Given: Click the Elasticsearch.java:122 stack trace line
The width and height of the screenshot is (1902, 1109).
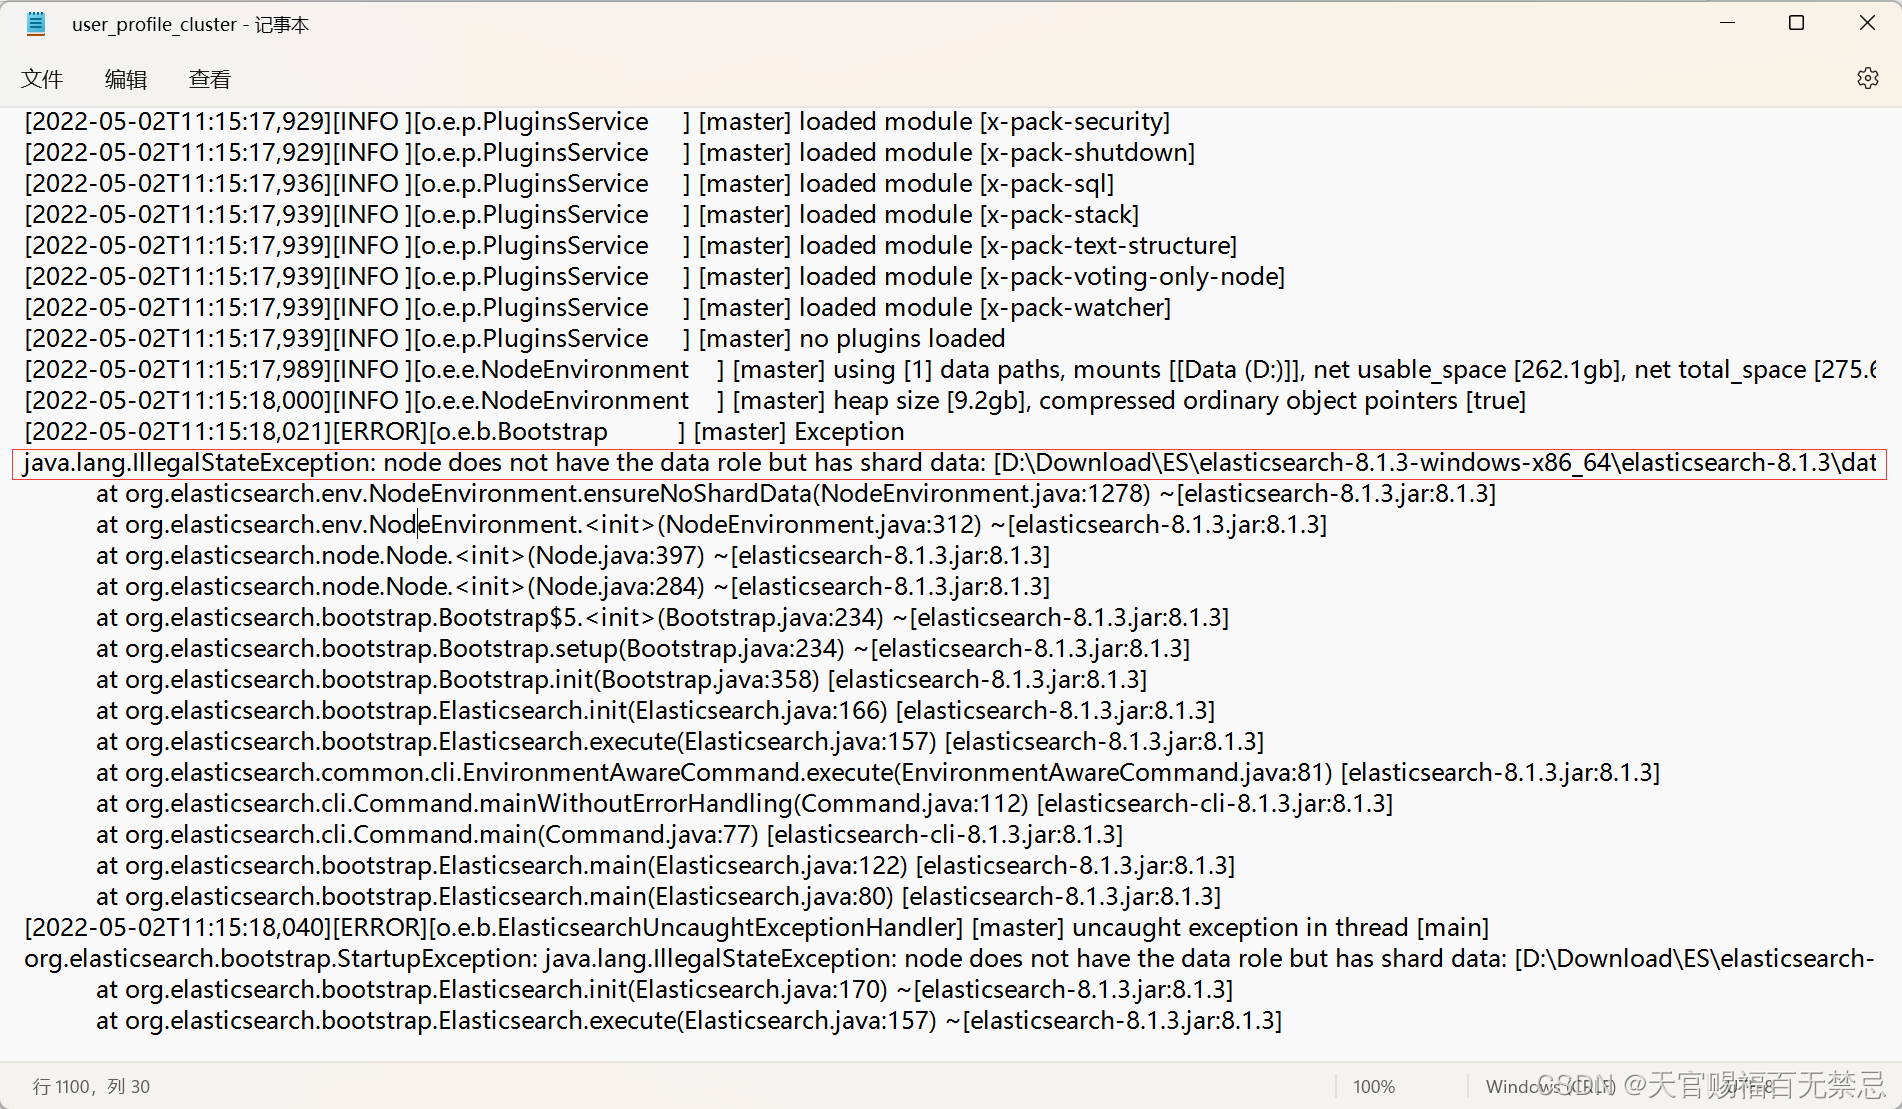Looking at the screenshot, I should (666, 866).
